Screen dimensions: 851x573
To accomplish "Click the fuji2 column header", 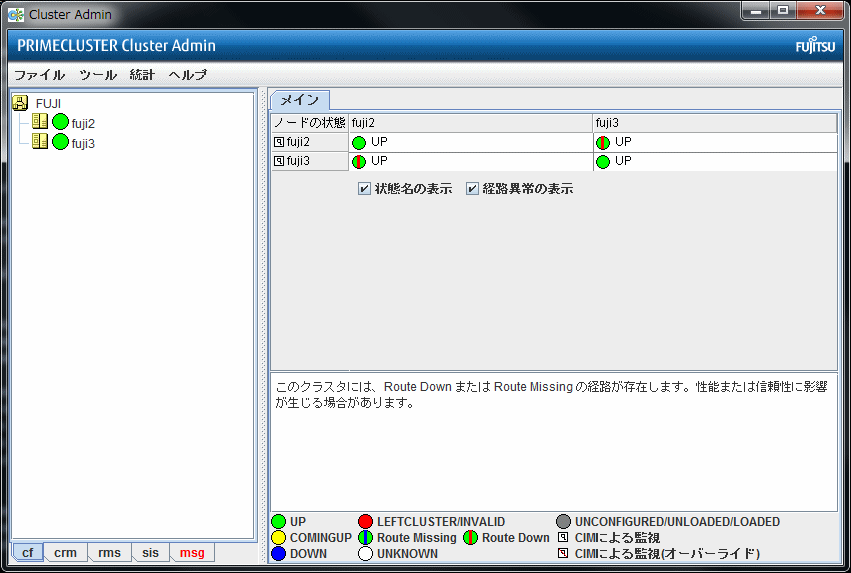I will click(x=471, y=123).
